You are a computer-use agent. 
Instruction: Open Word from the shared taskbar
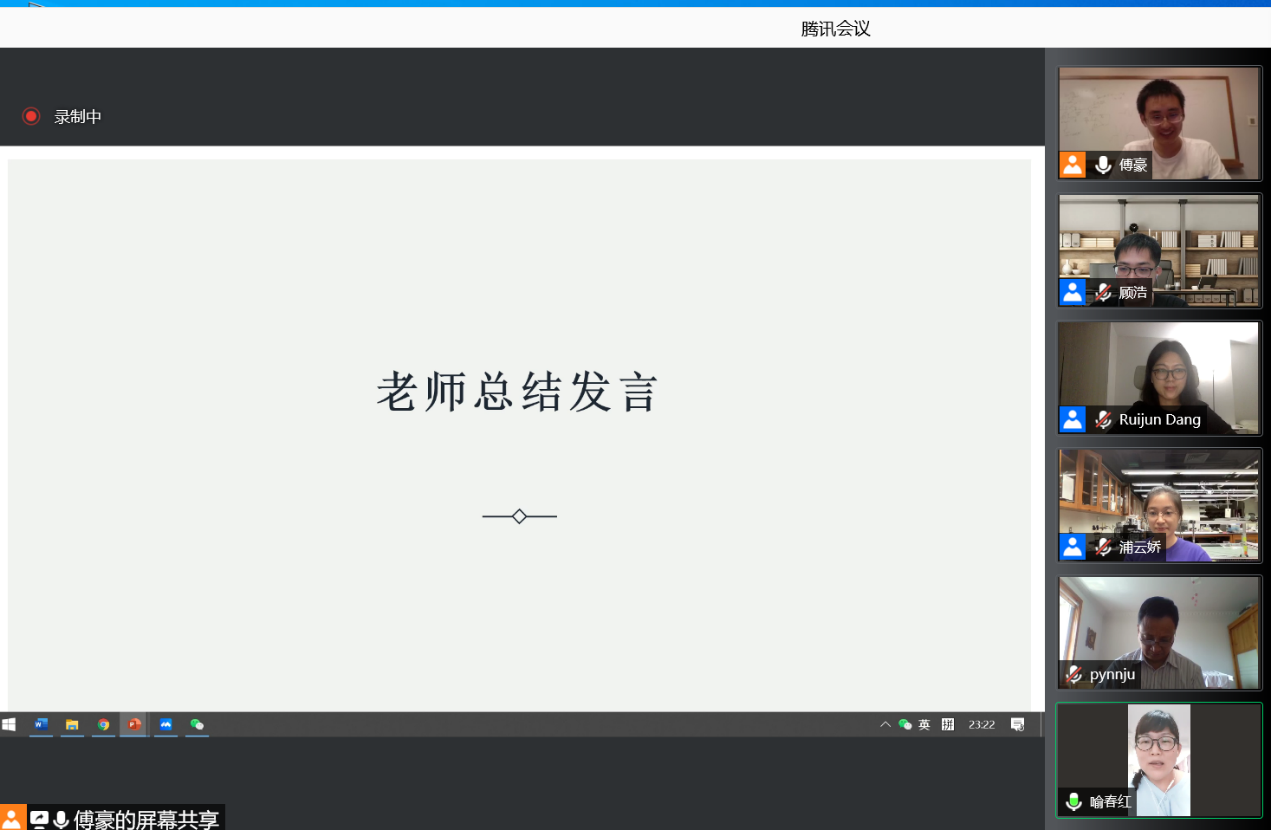click(41, 724)
